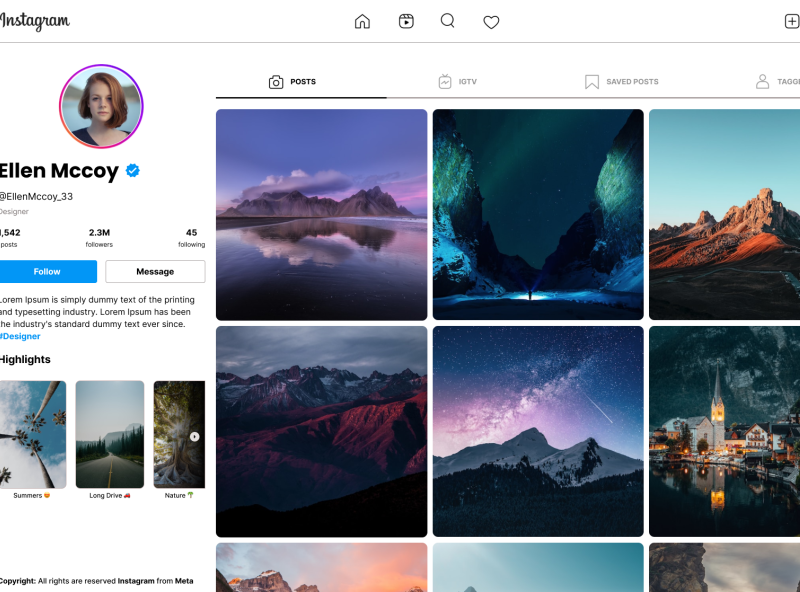Open the Reels icon in top bar
This screenshot has width=800, height=592.
coord(406,21)
